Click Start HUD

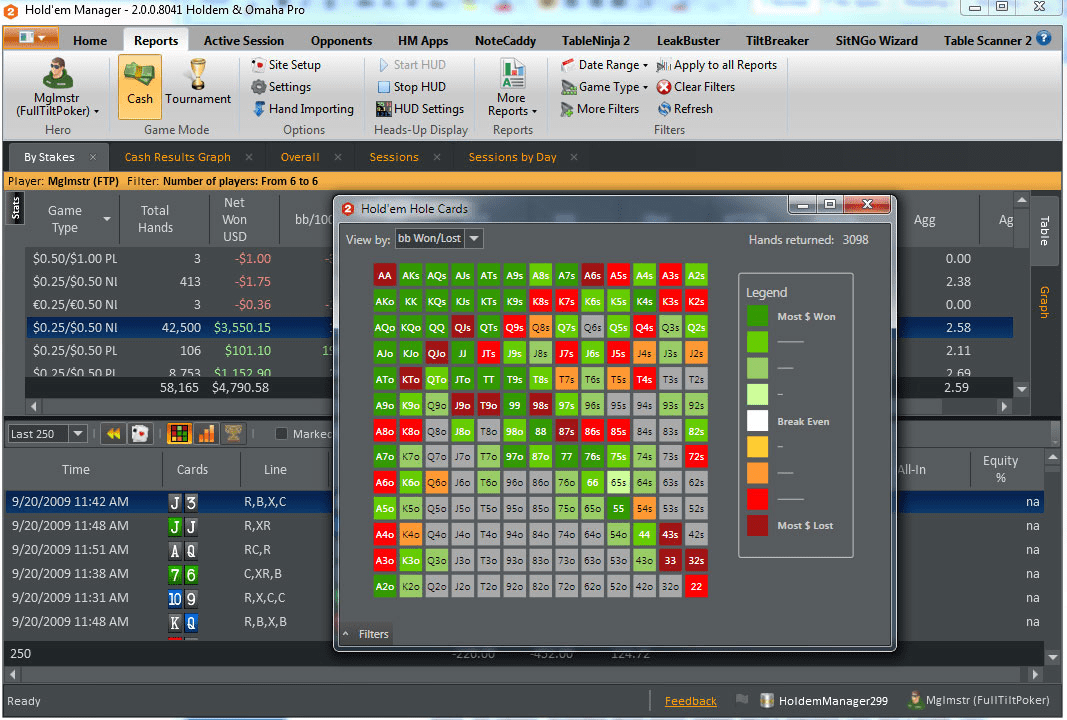(412, 65)
